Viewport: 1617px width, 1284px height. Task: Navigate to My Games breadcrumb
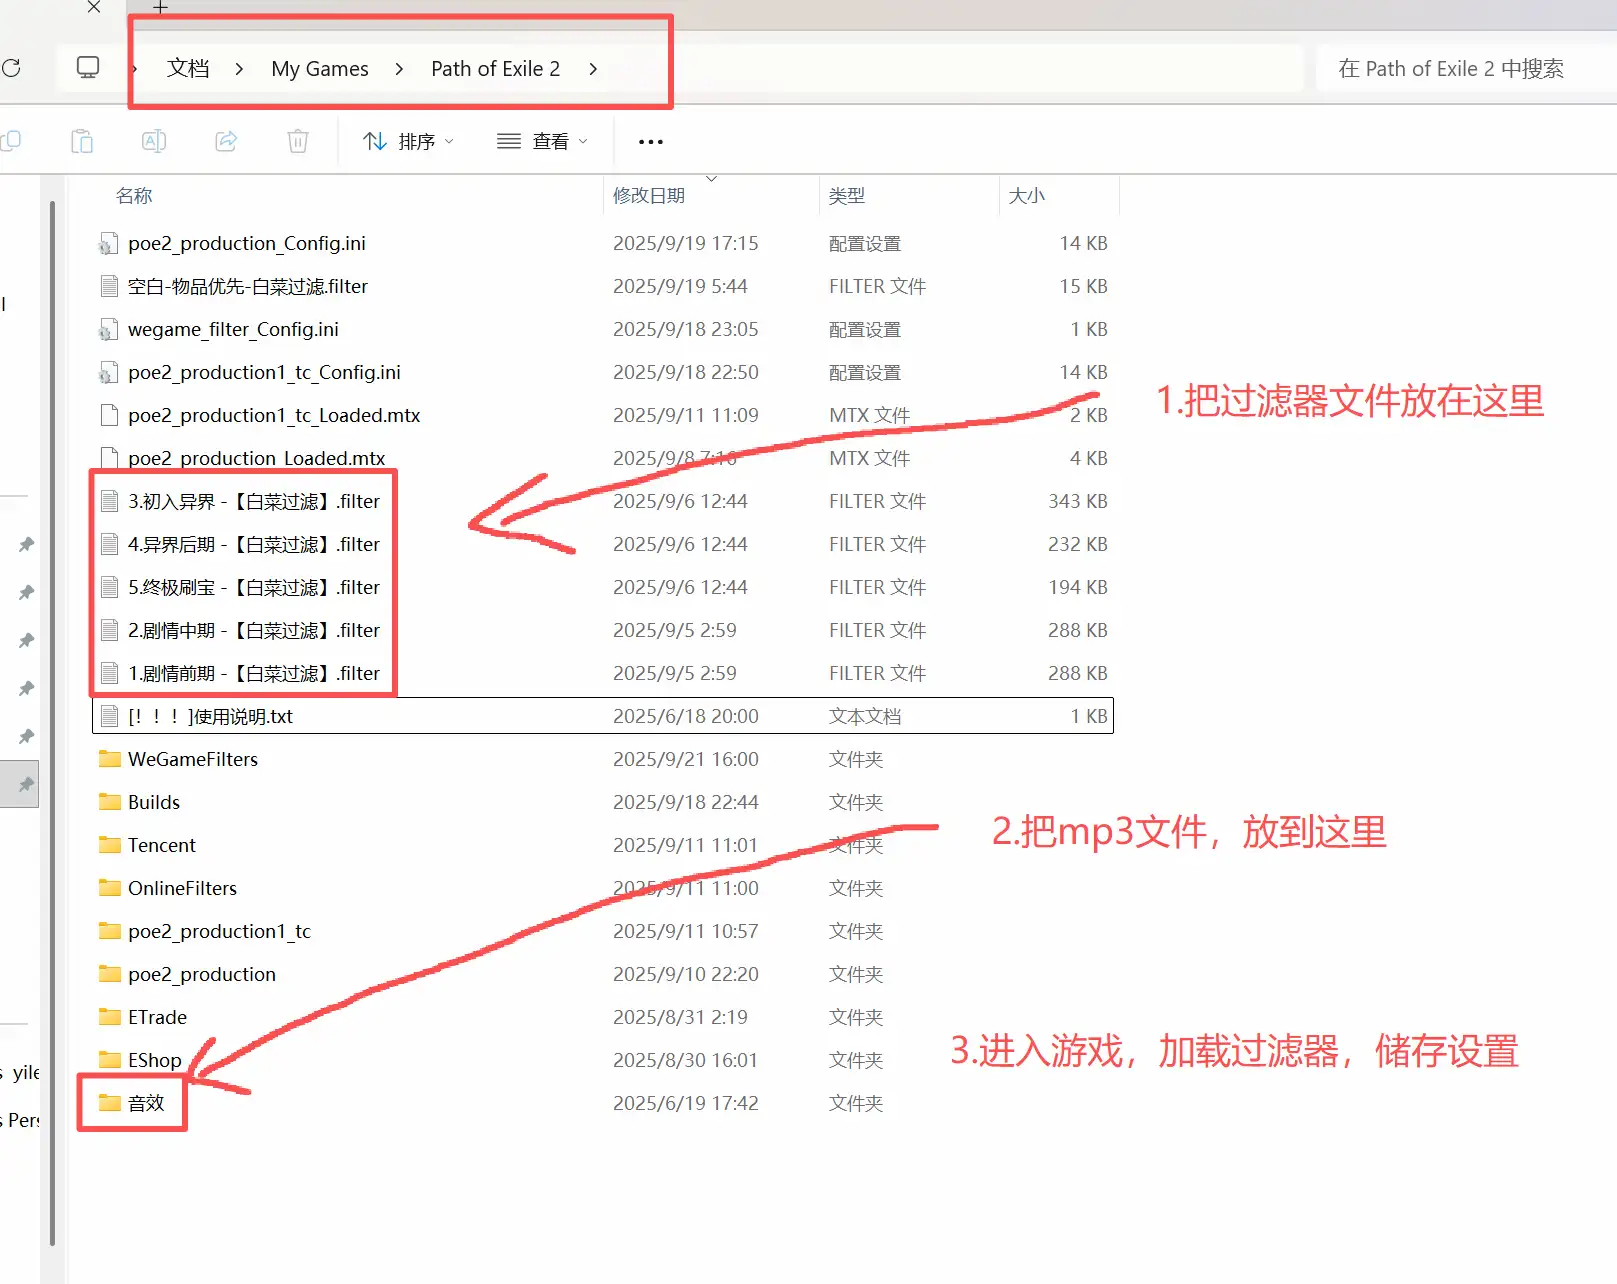[319, 69]
